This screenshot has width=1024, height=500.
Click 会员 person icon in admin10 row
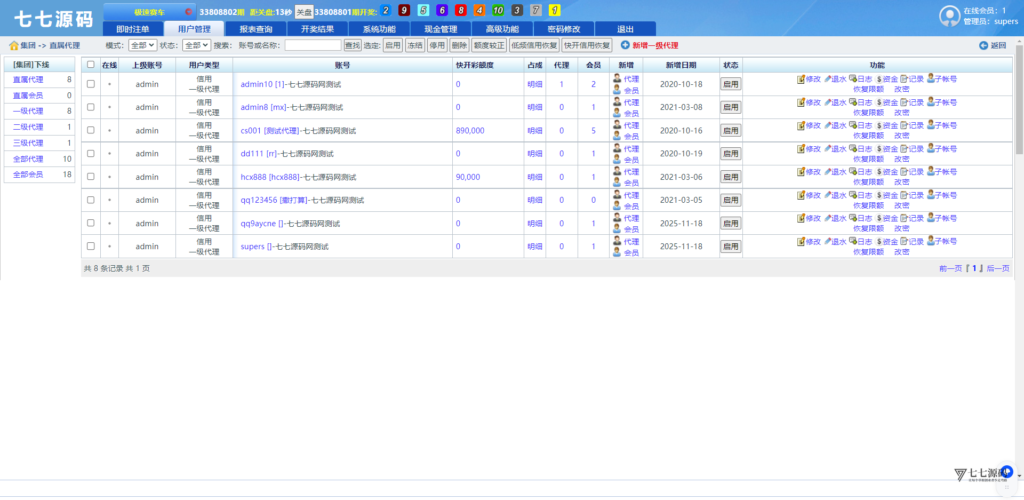[x=616, y=90]
